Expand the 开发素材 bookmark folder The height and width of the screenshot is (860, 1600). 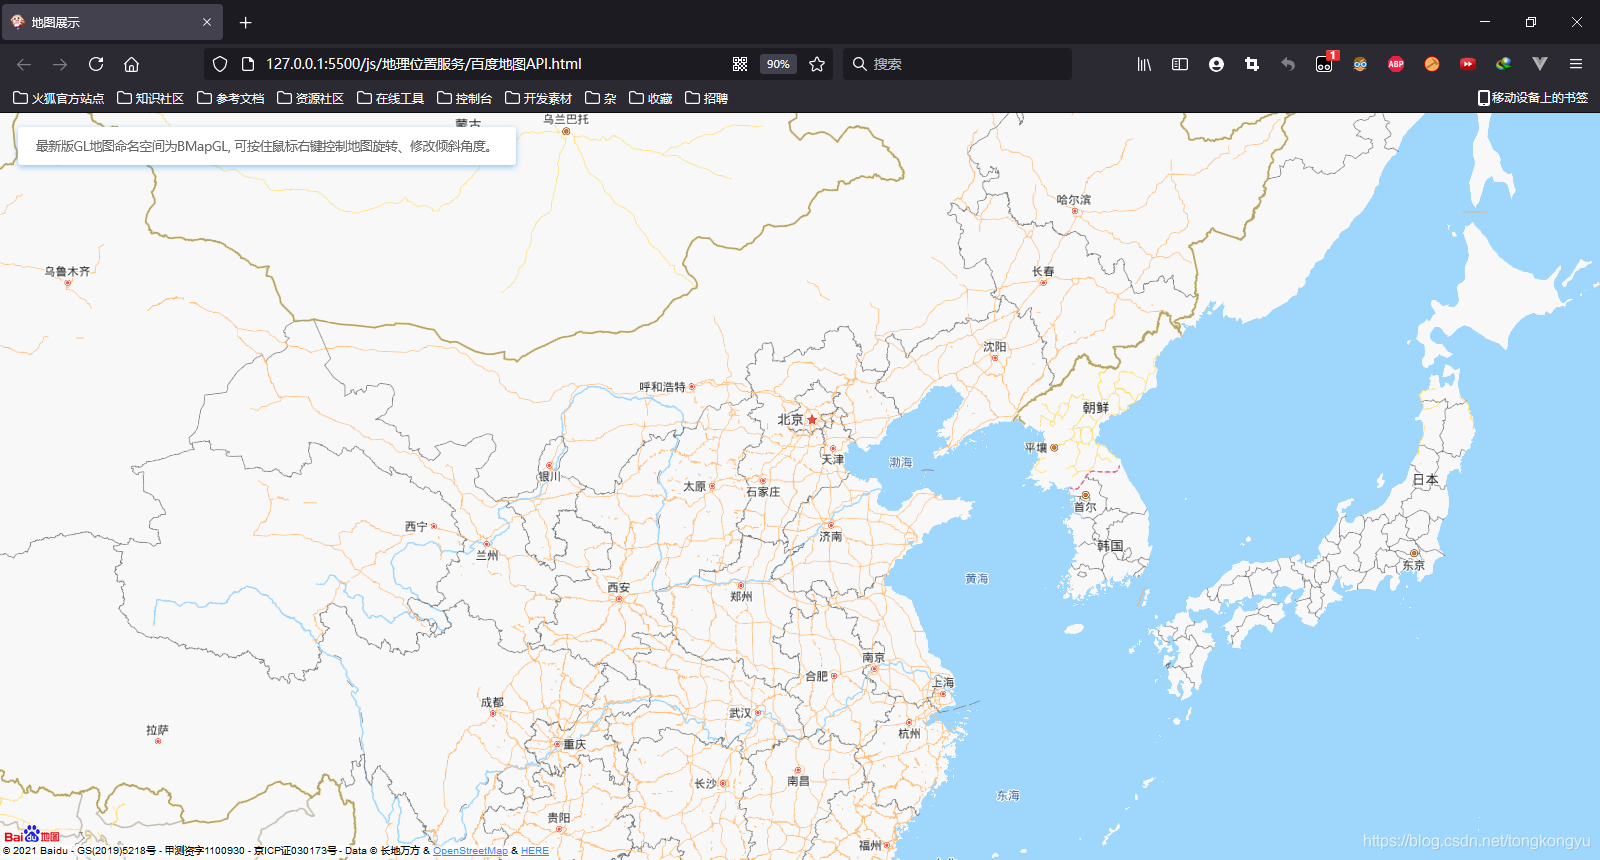539,98
